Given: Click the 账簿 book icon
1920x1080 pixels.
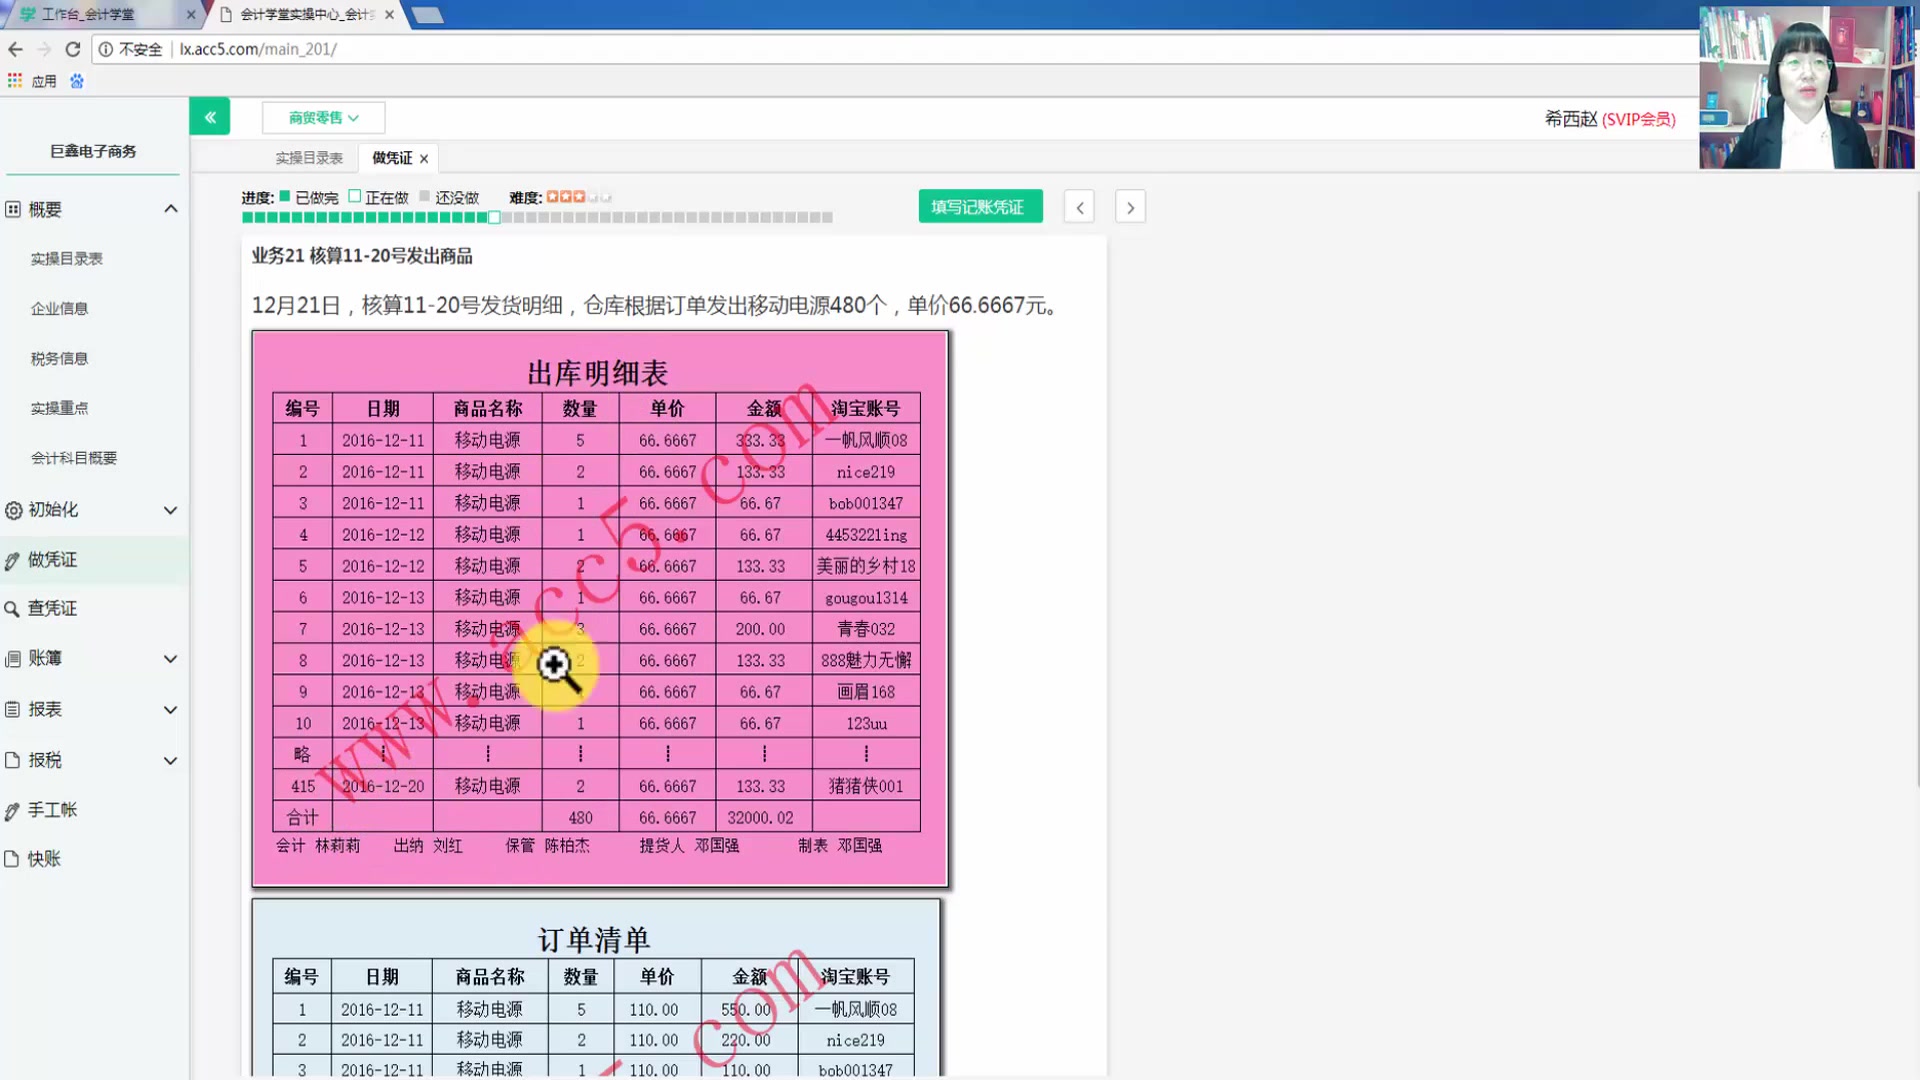Looking at the screenshot, I should [13, 659].
